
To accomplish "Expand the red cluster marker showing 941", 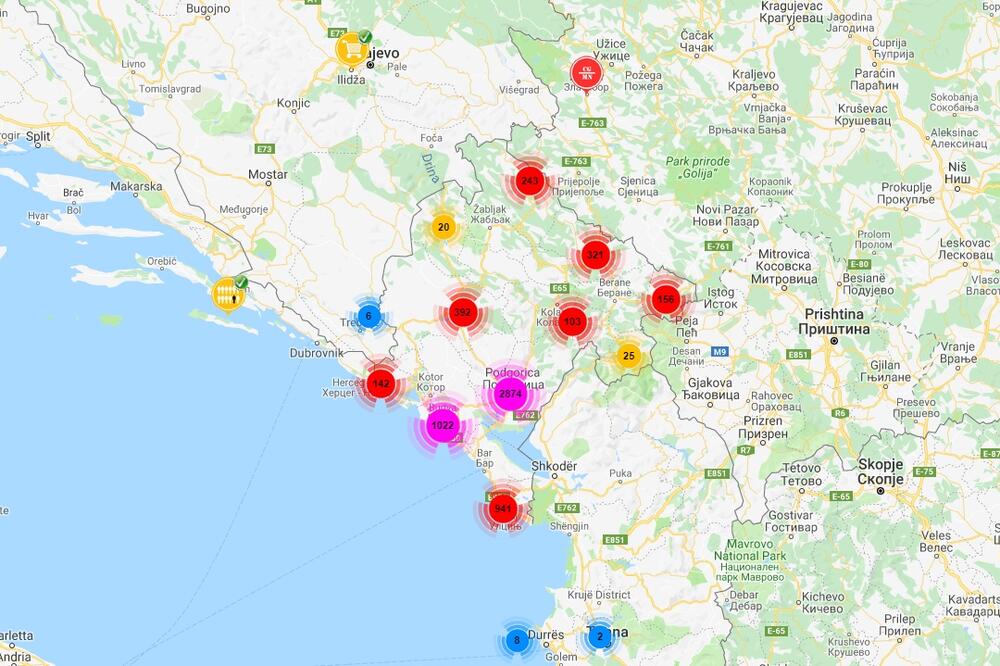I will point(503,509).
